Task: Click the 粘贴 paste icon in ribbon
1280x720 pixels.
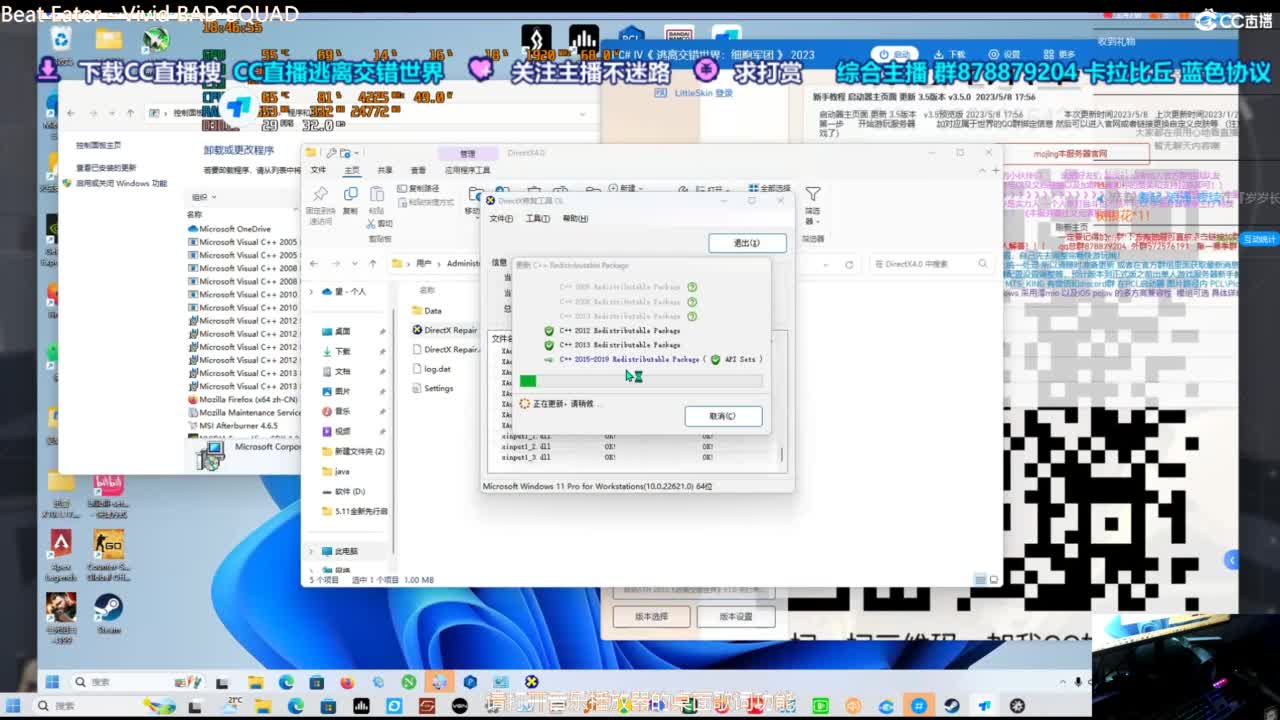Action: (377, 194)
